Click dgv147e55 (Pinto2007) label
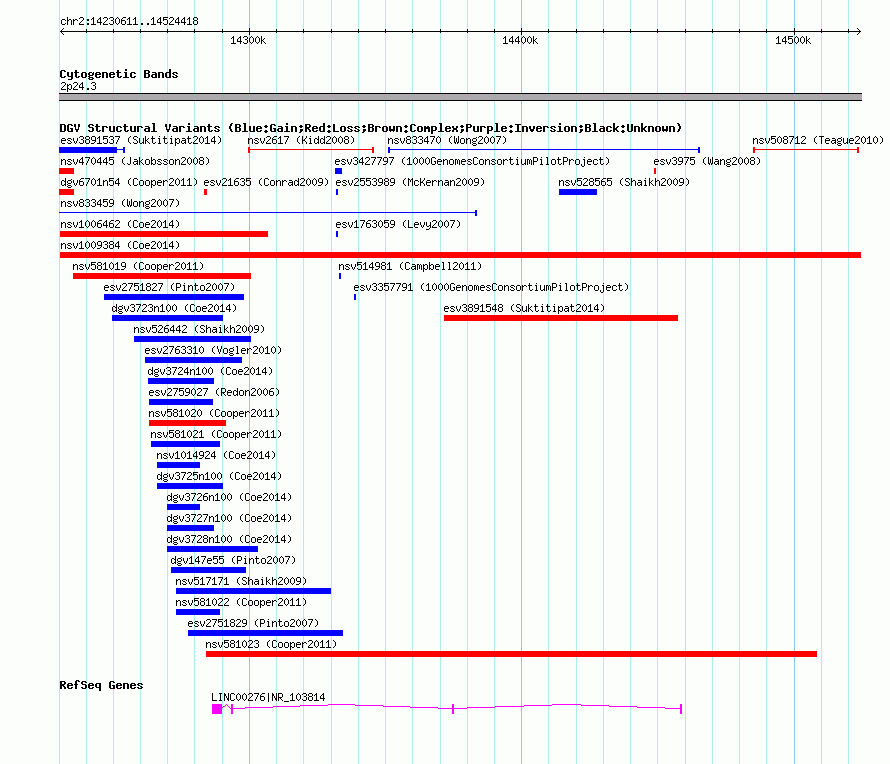 pyautogui.click(x=233, y=560)
